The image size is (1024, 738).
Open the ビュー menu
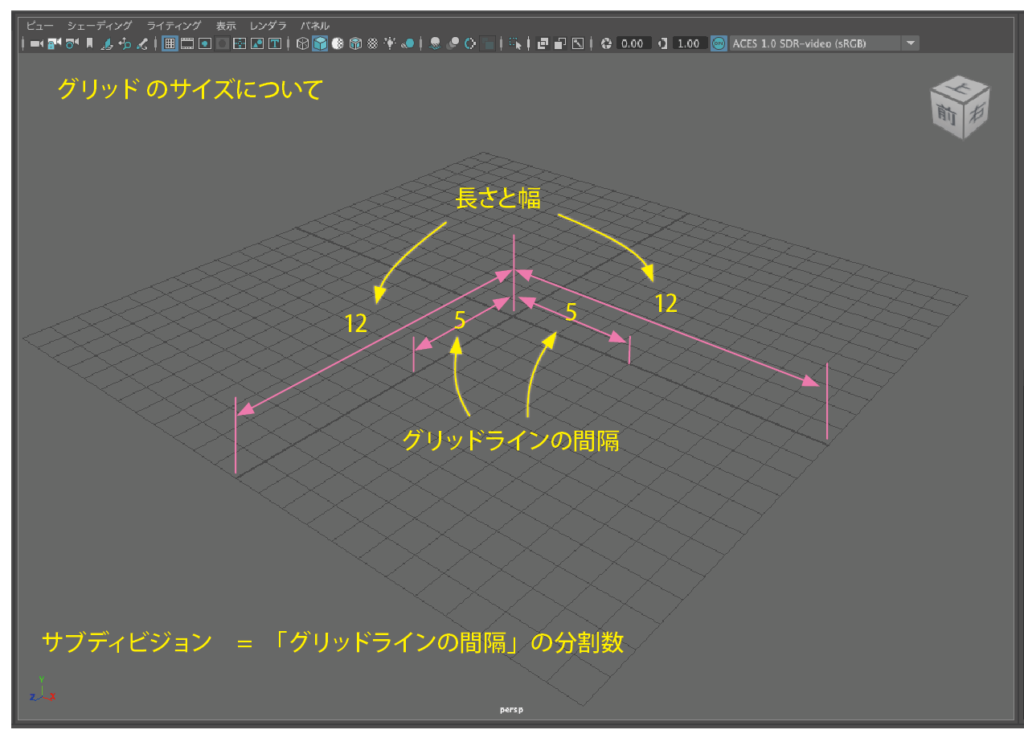pyautogui.click(x=40, y=25)
